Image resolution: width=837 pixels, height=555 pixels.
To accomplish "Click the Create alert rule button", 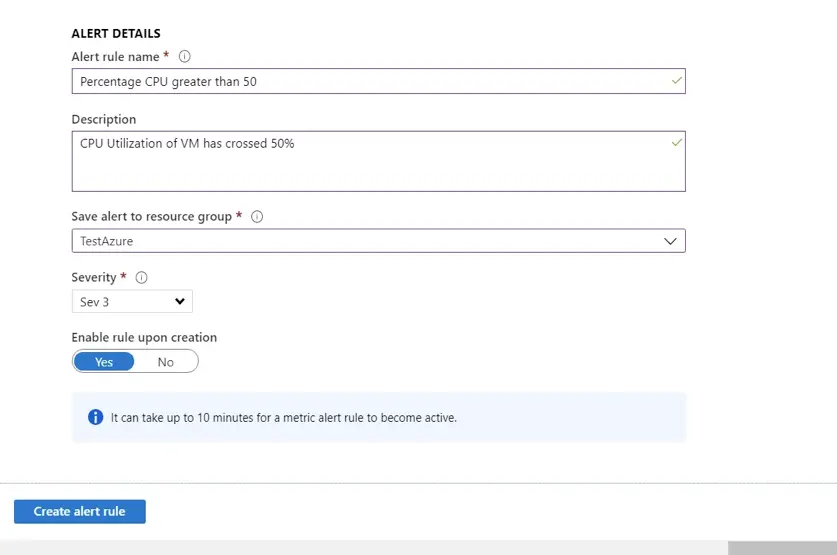I will [x=80, y=511].
